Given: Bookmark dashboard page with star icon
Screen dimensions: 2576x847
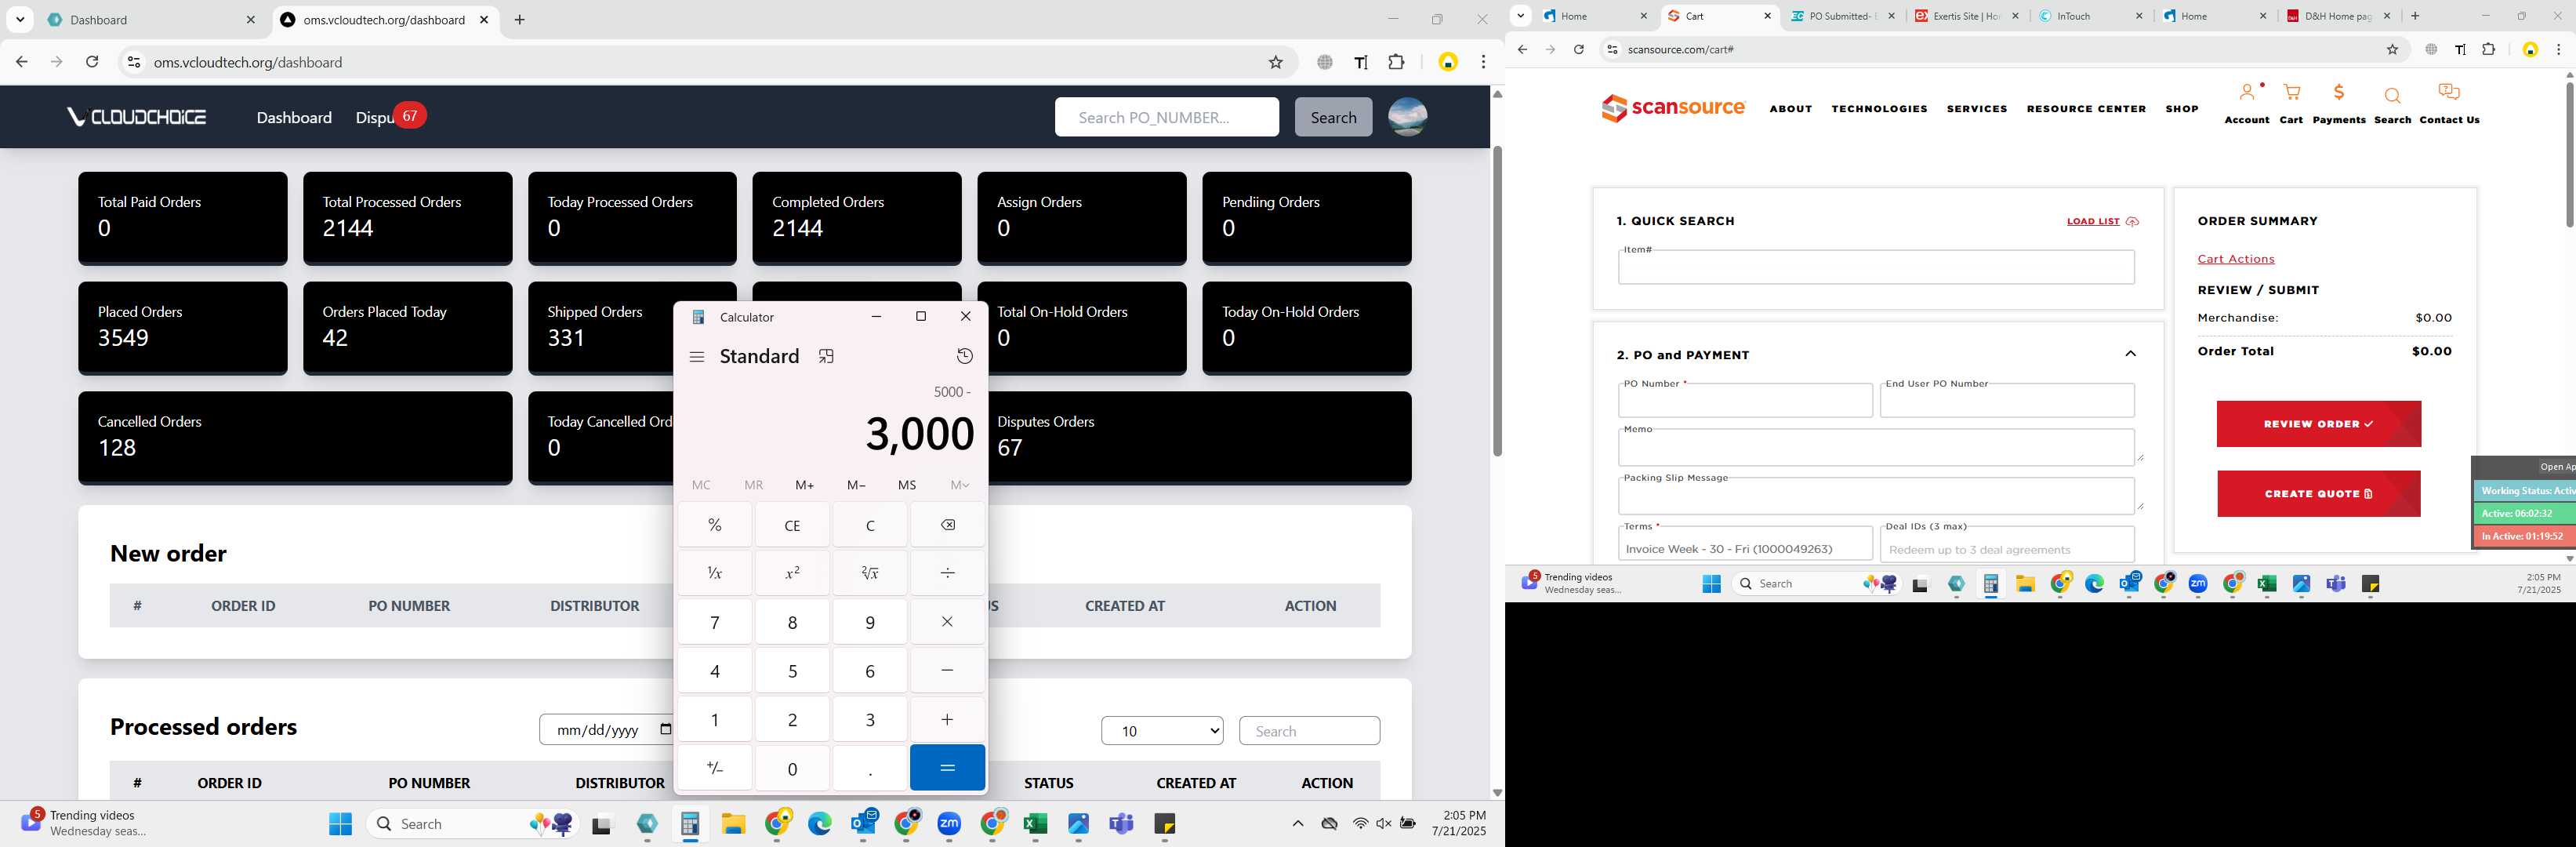Looking at the screenshot, I should click(1275, 62).
